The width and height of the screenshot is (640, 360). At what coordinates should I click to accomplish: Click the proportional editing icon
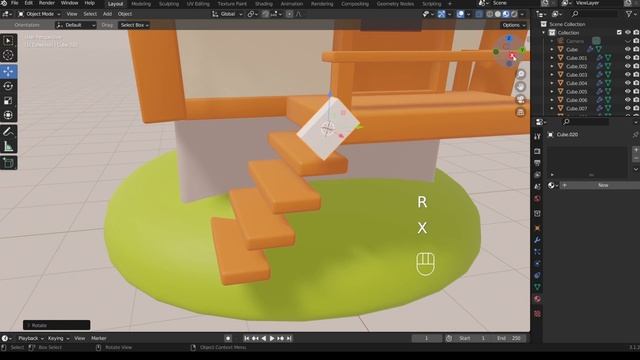click(x=289, y=14)
